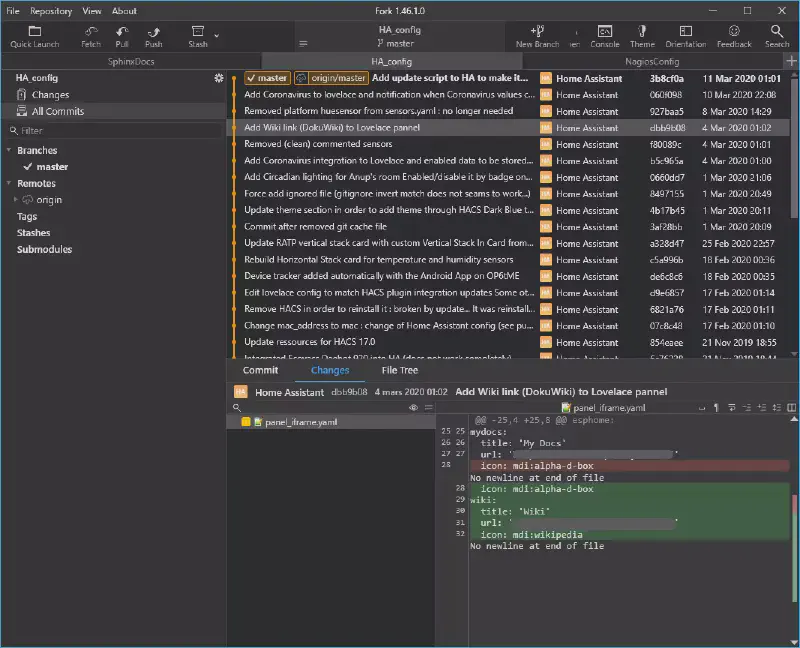Toggle Orientation layout button
Viewport: 800px width, 648px height.
coord(685,32)
